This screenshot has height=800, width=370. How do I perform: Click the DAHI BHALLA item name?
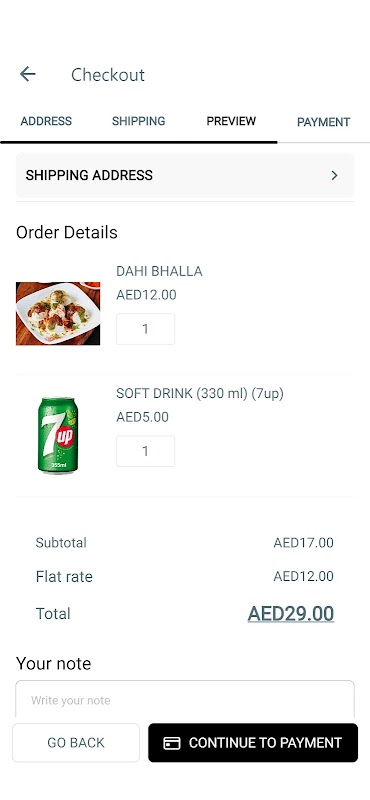159,271
